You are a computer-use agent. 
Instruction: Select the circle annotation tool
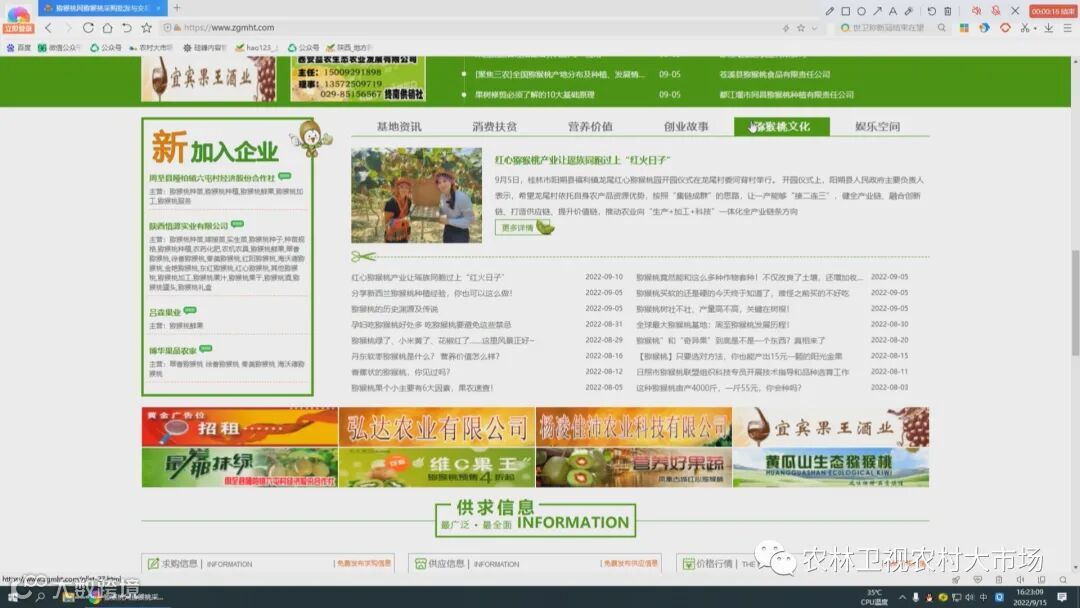(x=861, y=11)
